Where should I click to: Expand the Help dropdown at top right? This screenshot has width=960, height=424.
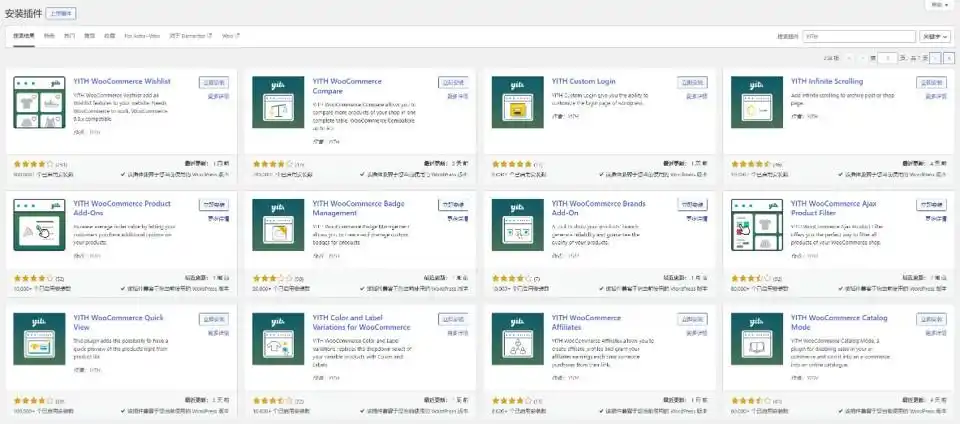coord(943,4)
